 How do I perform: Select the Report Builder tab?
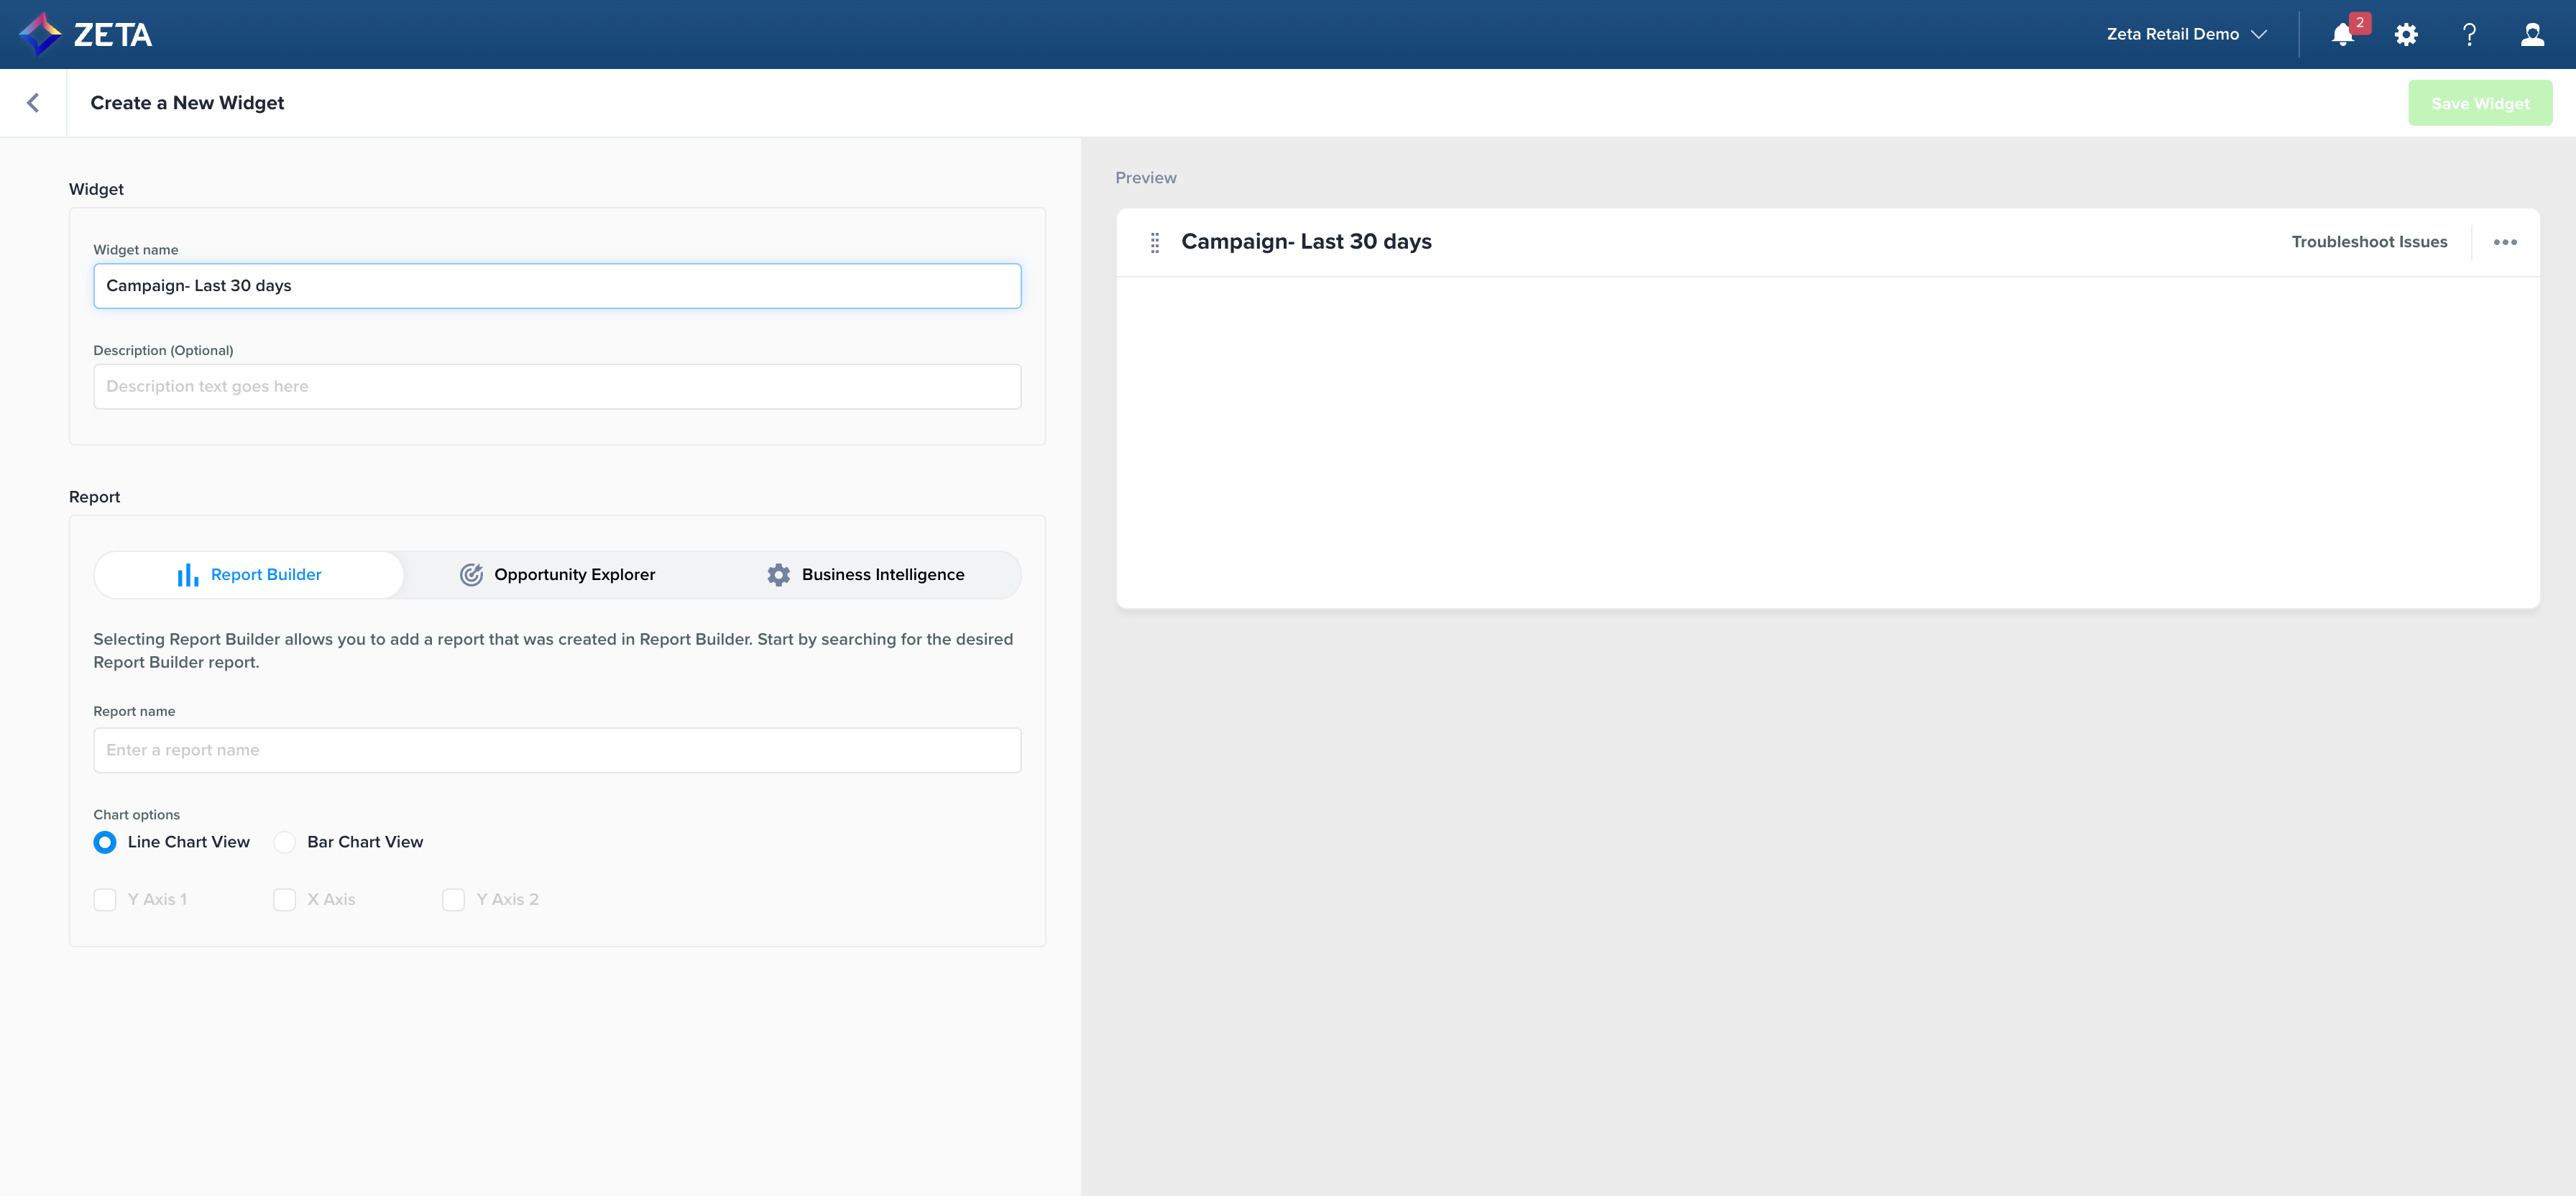point(249,575)
